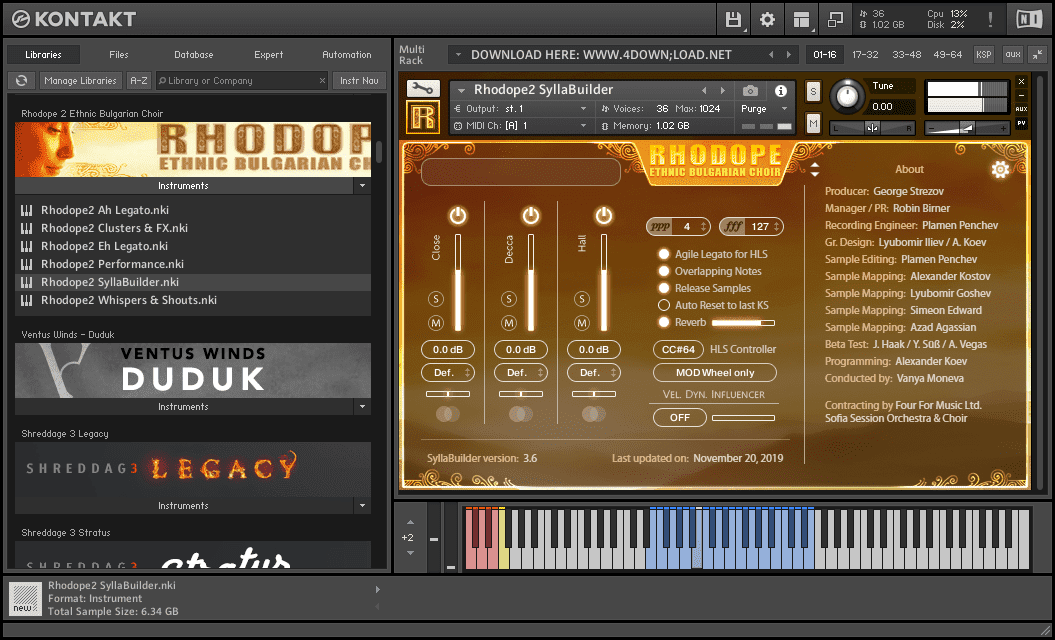This screenshot has width=1055, height=640.
Task: Solo the Close microphone channel
Action: (436, 299)
